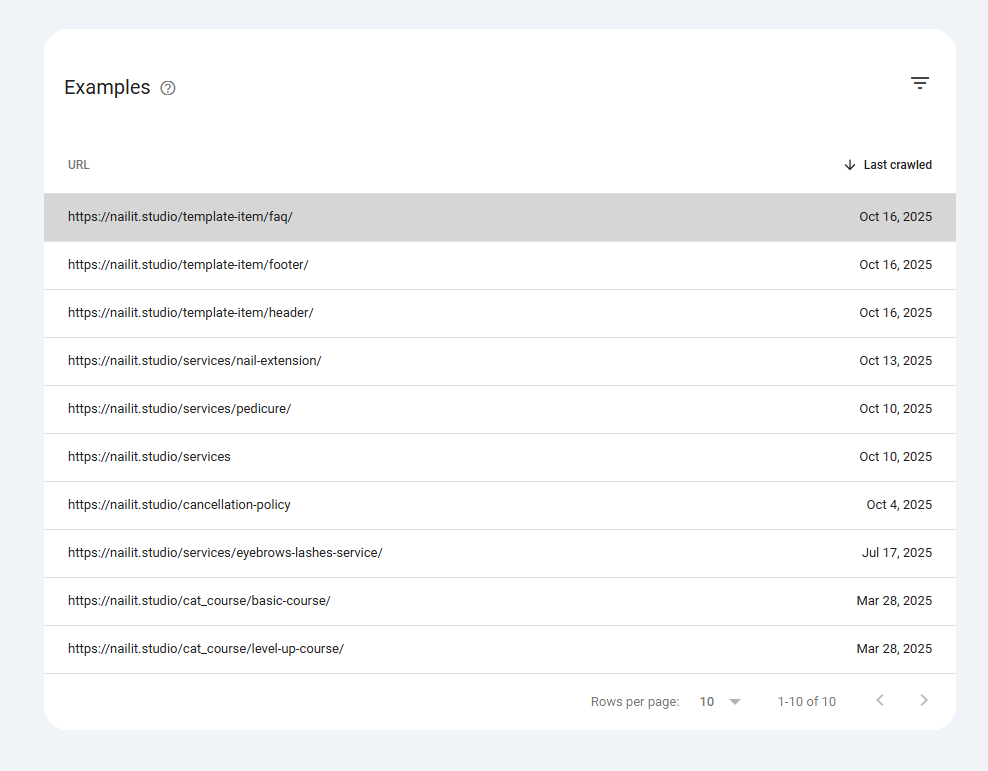This screenshot has height=771, width=988.
Task: Select the template-item/faq URL row
Action: coord(180,217)
